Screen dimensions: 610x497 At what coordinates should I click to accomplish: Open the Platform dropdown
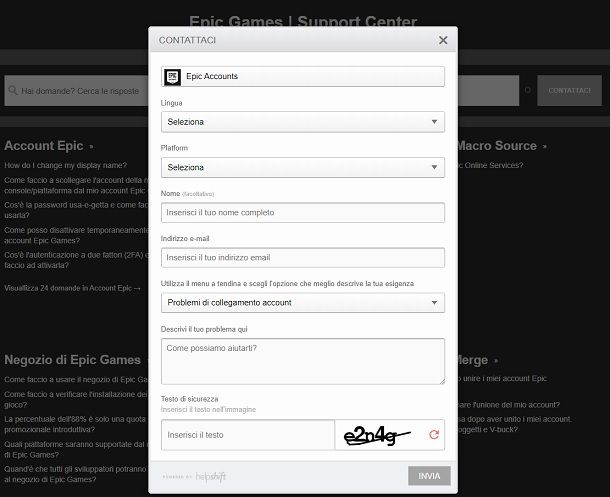pos(303,167)
